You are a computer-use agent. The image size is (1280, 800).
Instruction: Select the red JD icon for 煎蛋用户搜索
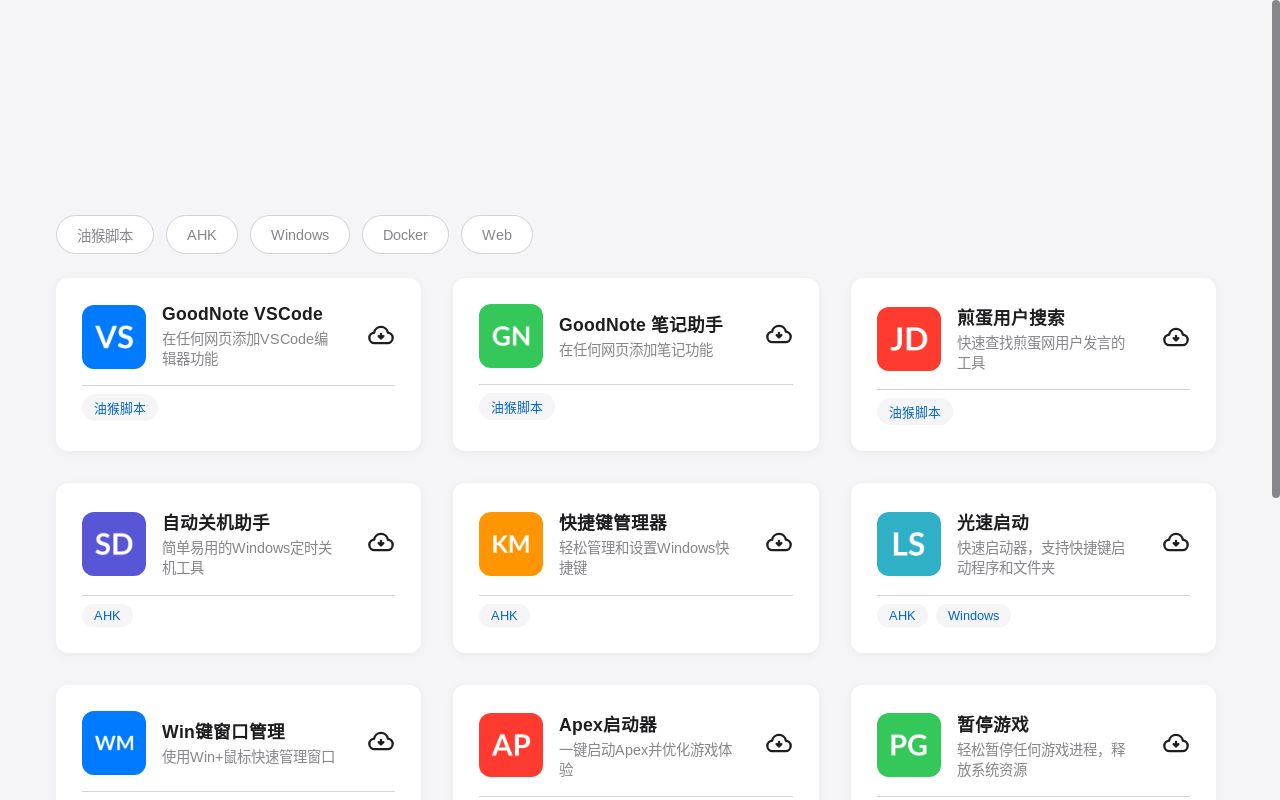click(x=908, y=339)
